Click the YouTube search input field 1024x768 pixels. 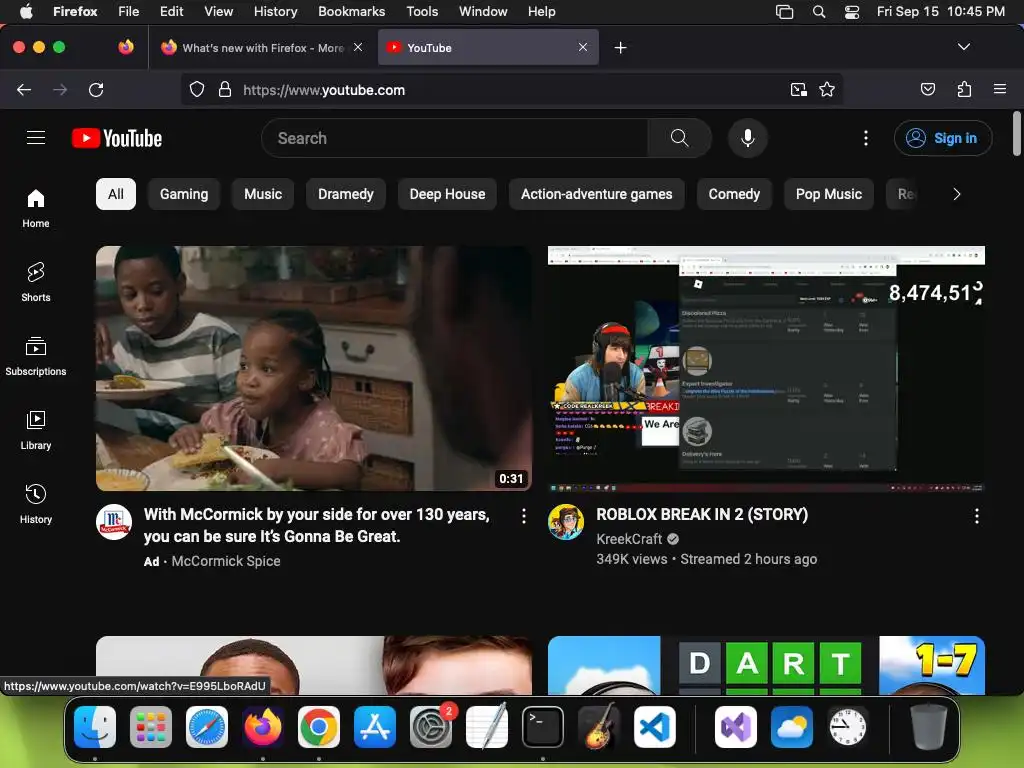pyautogui.click(x=455, y=138)
